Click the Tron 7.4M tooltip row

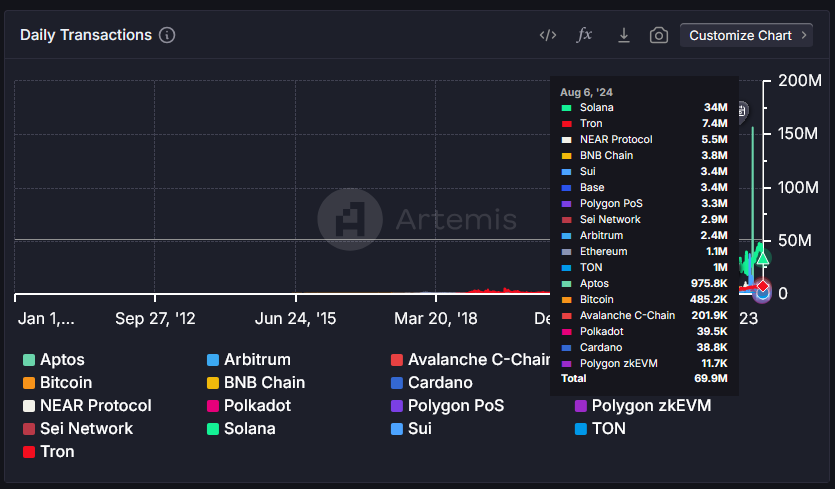[644, 124]
